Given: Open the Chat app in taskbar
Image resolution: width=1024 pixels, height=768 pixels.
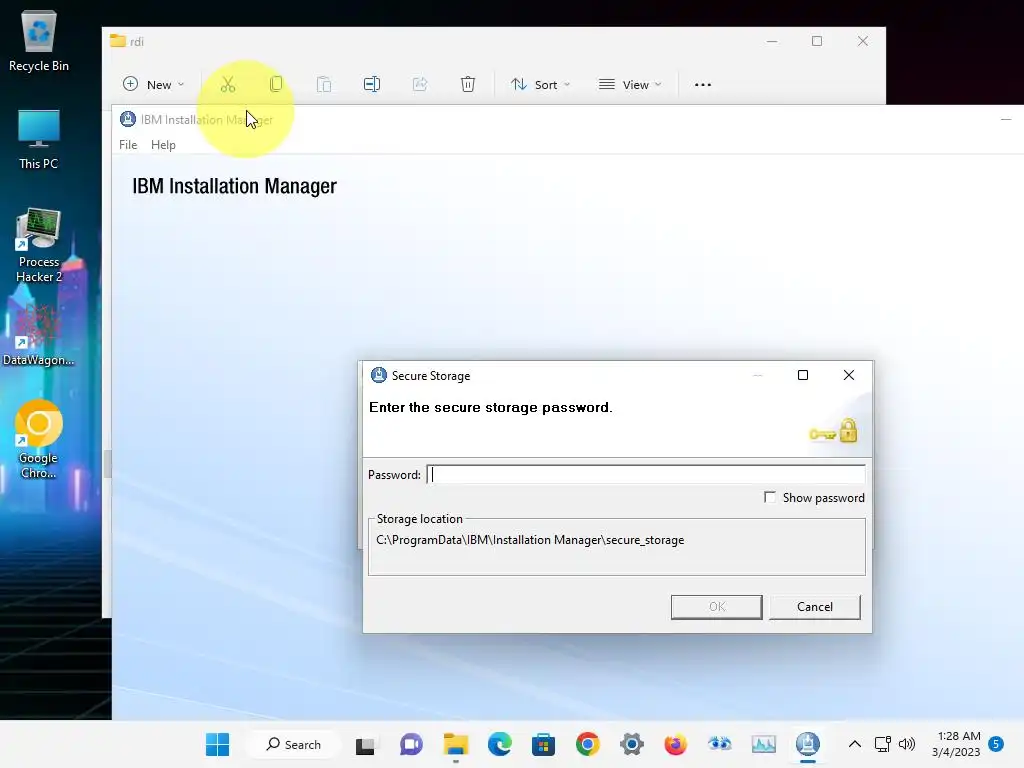Looking at the screenshot, I should pos(411,744).
